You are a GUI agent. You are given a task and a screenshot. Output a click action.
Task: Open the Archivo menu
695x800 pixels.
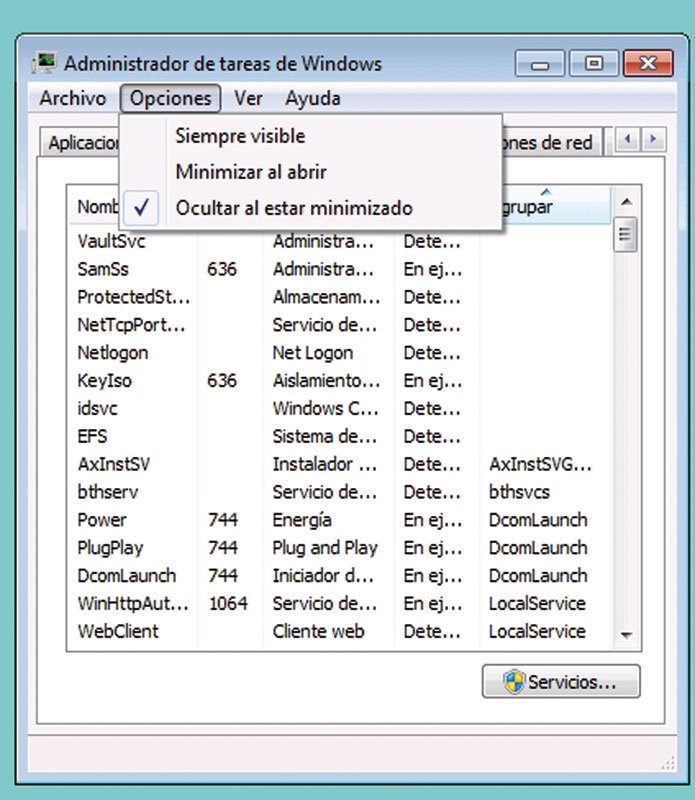73,98
